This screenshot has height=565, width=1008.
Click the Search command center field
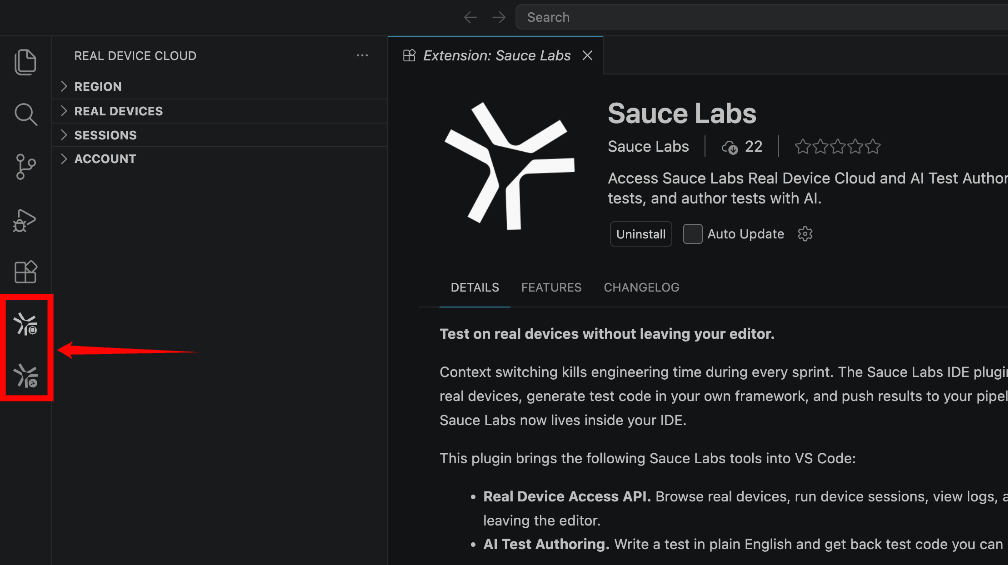tap(762, 17)
